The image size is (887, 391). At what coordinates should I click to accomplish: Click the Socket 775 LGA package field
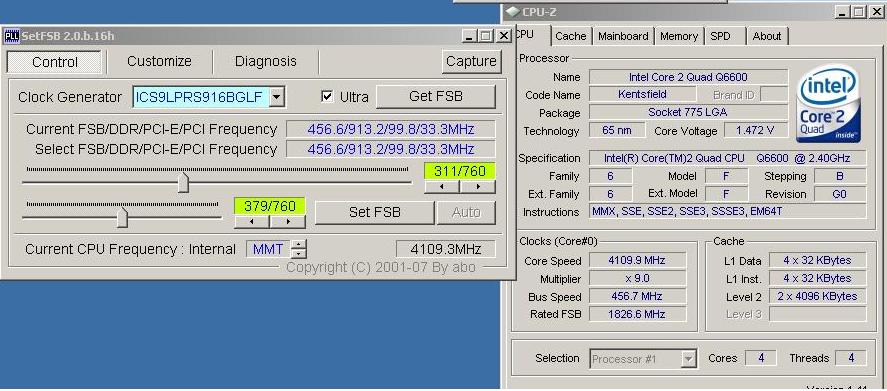coord(688,112)
